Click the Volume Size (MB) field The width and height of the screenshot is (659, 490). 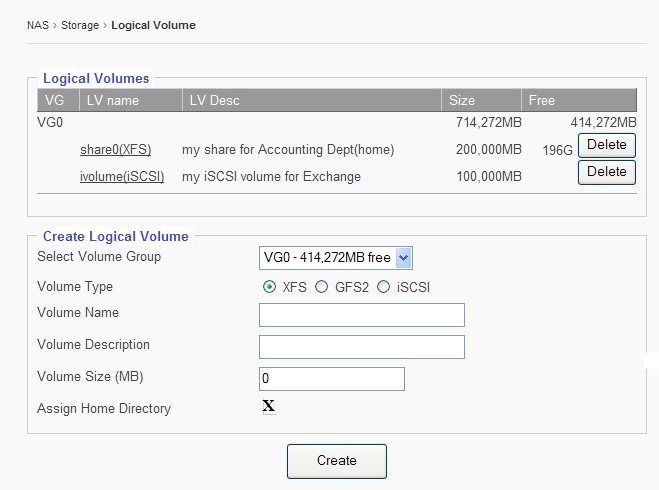[331, 379]
